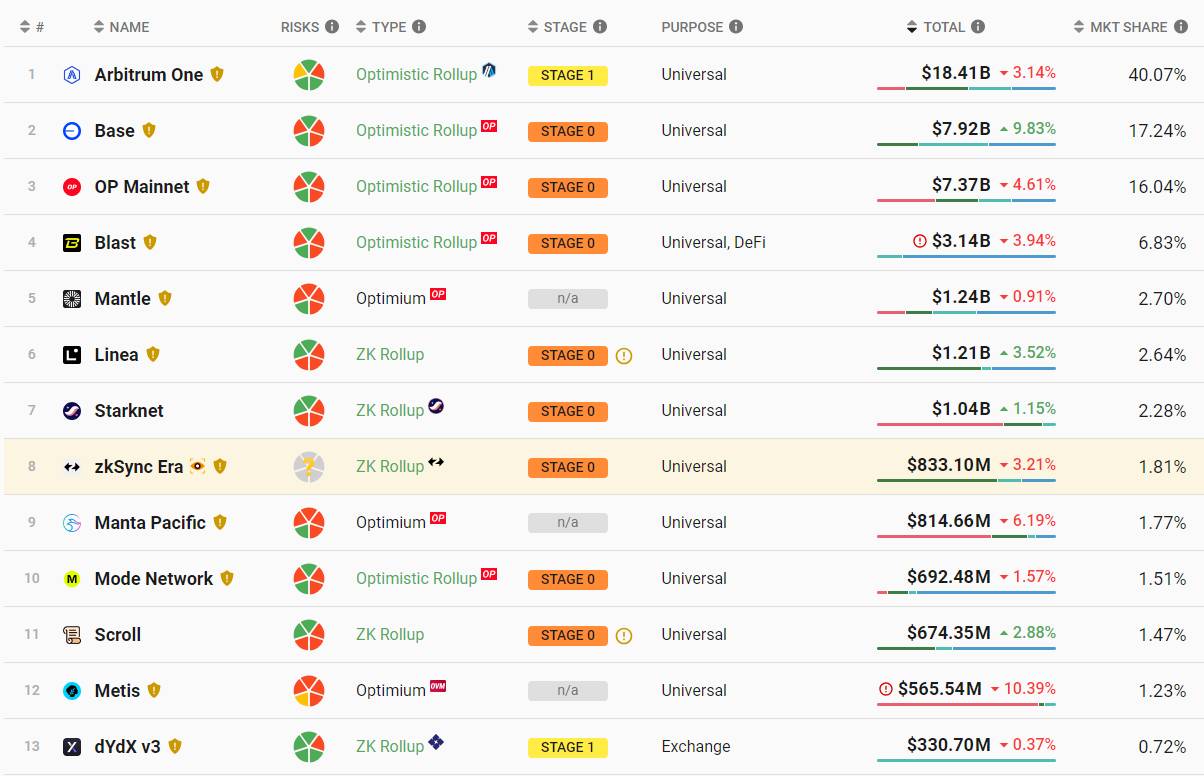1204x776 pixels.
Task: Click the Starknet logo icon
Action: click(72, 411)
